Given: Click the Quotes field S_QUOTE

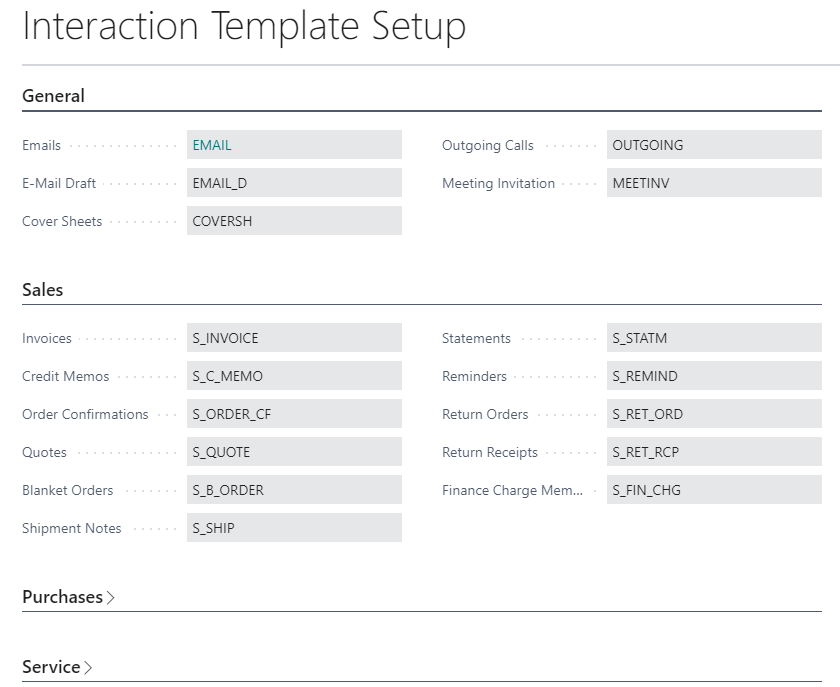Looking at the screenshot, I should [294, 452].
